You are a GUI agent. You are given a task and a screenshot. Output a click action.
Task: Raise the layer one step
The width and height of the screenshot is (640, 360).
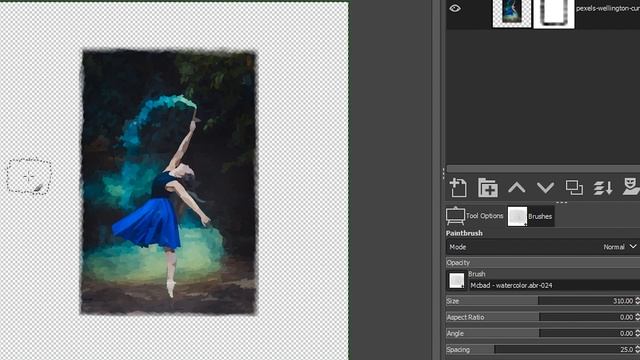coord(516,188)
